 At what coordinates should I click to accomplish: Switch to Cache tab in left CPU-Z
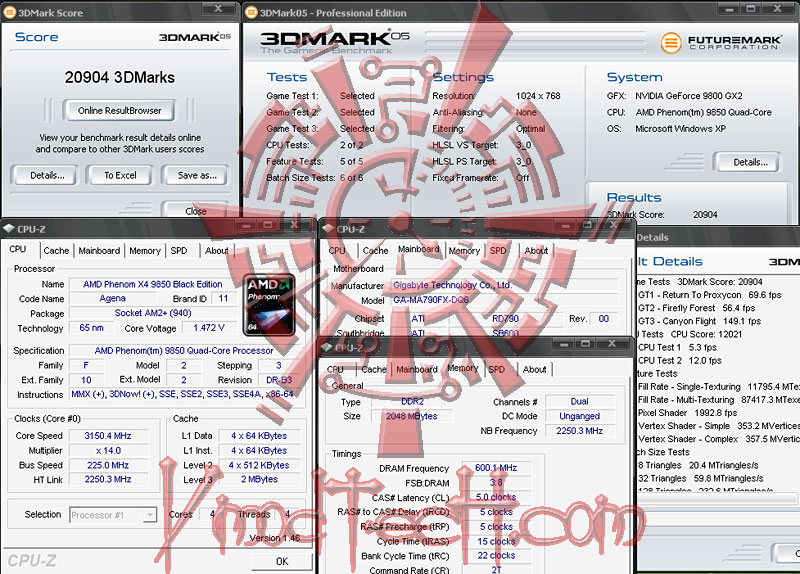click(x=56, y=251)
